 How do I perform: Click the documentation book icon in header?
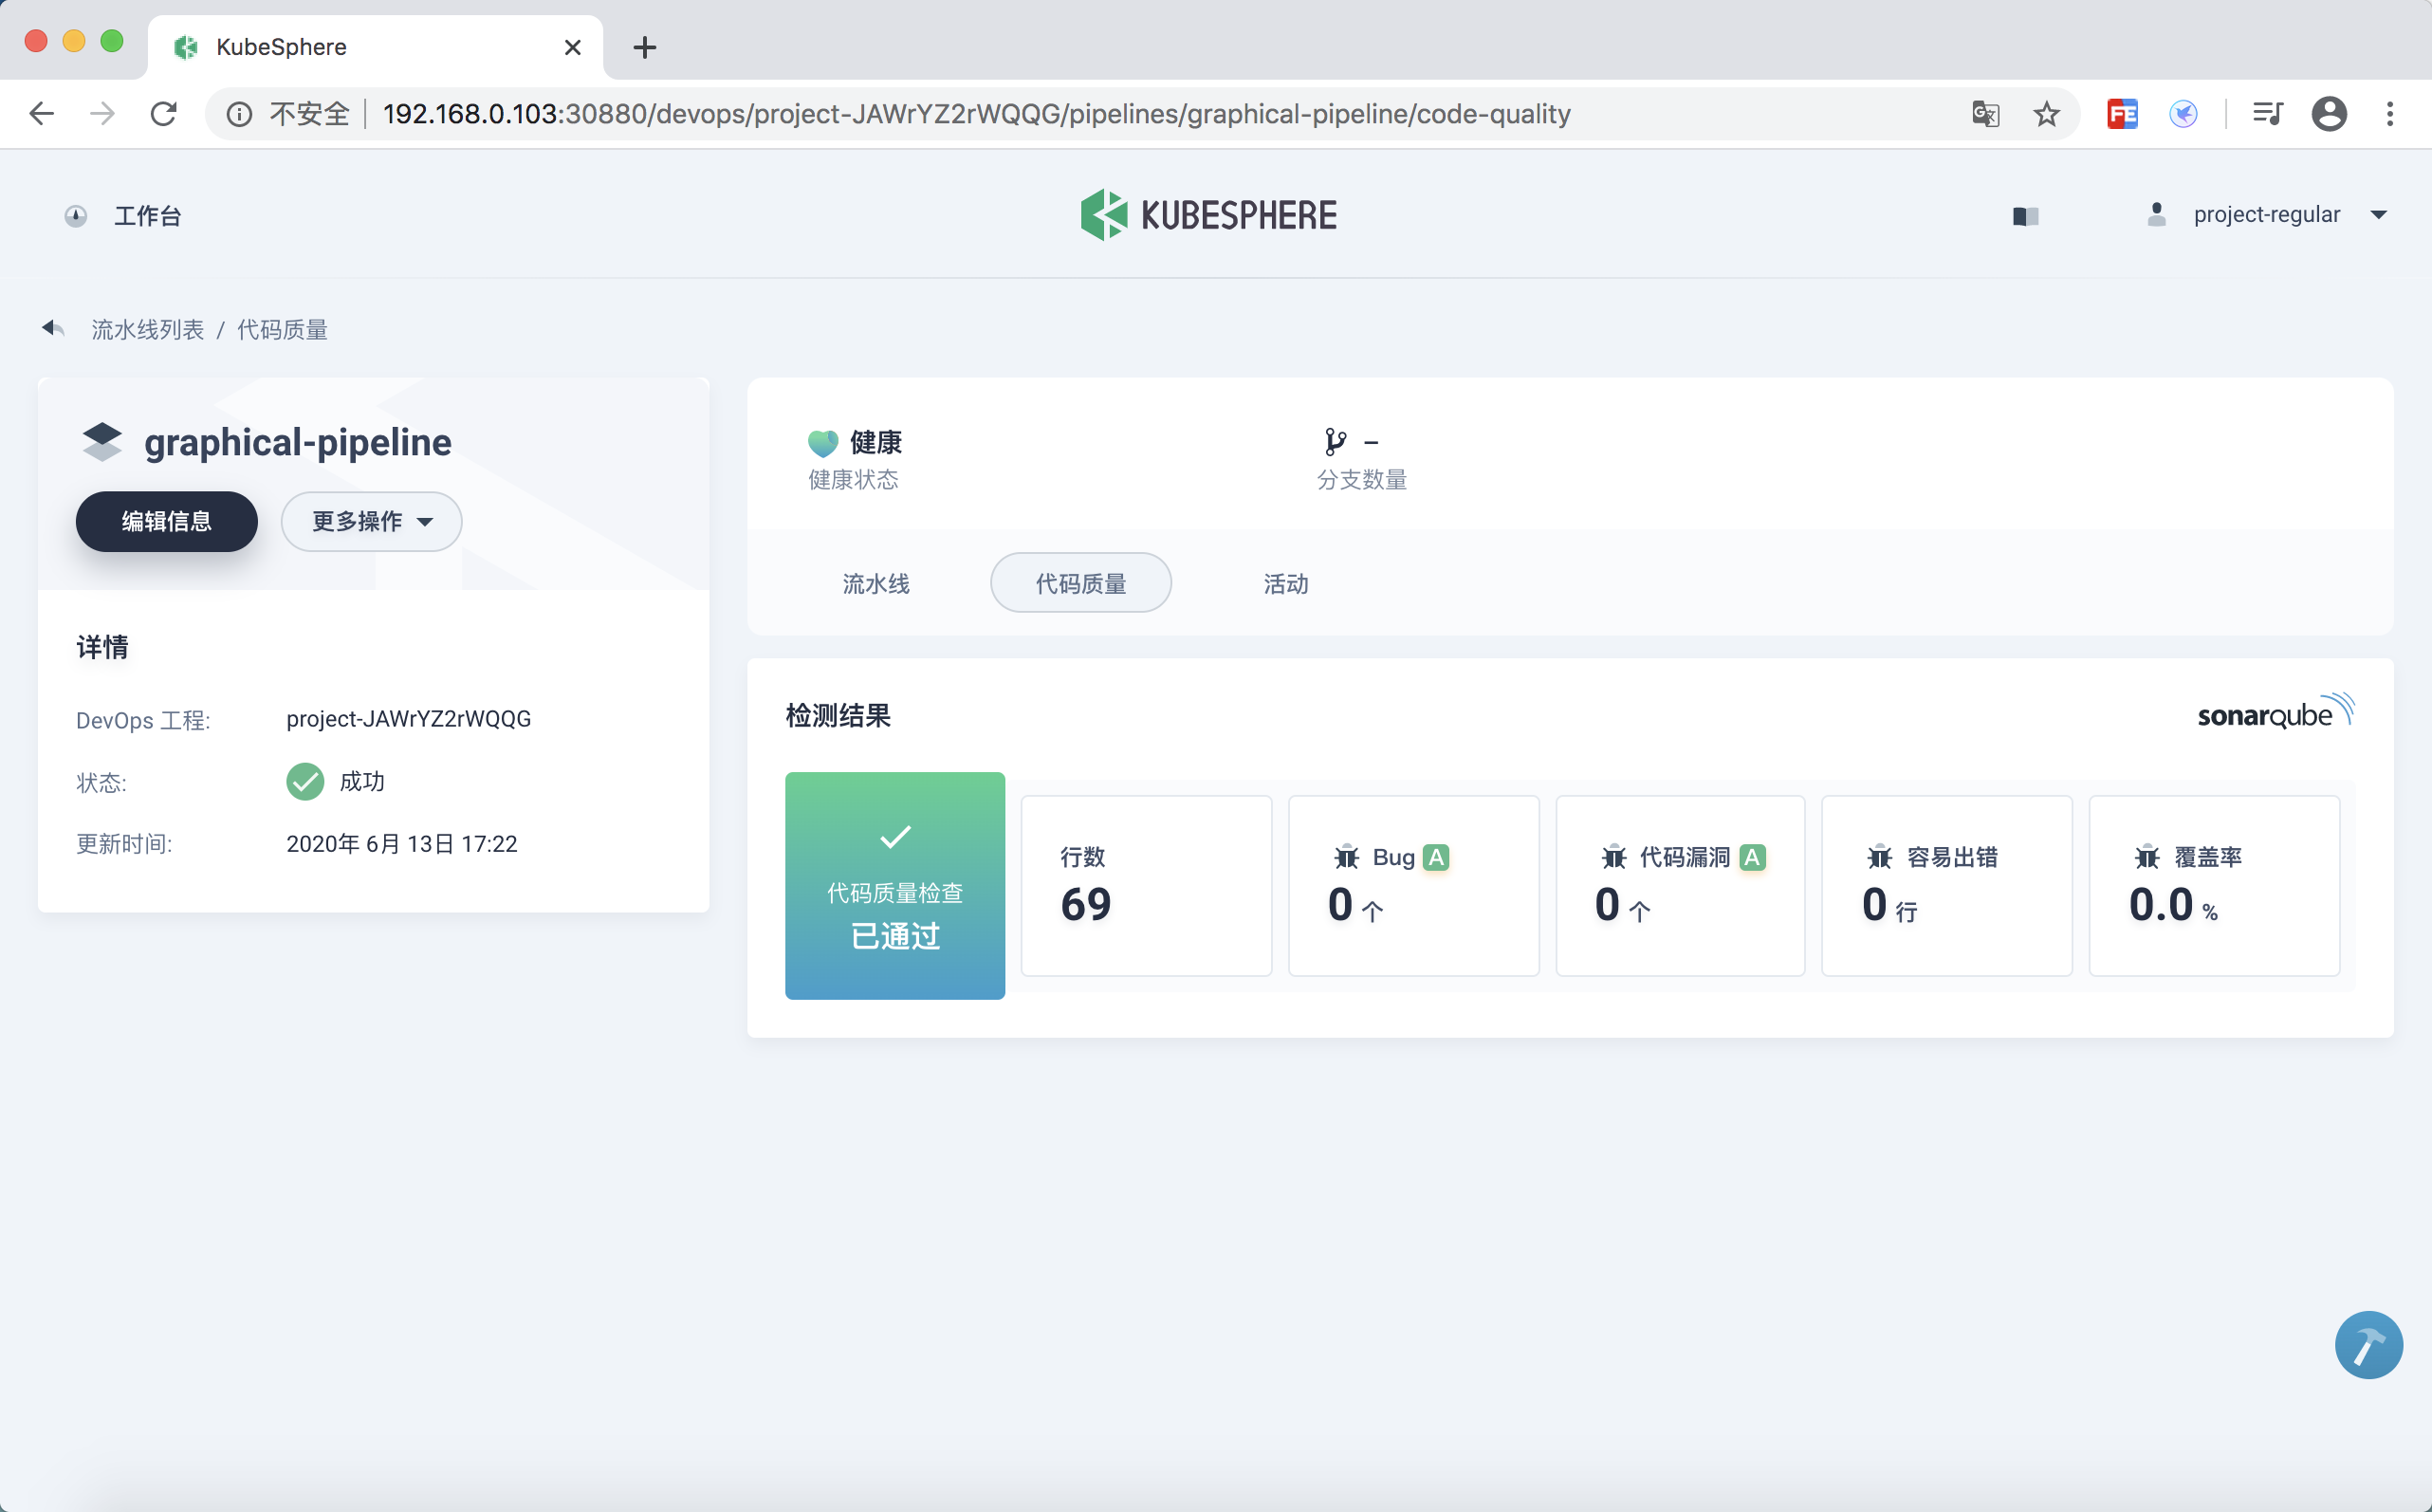[2025, 216]
